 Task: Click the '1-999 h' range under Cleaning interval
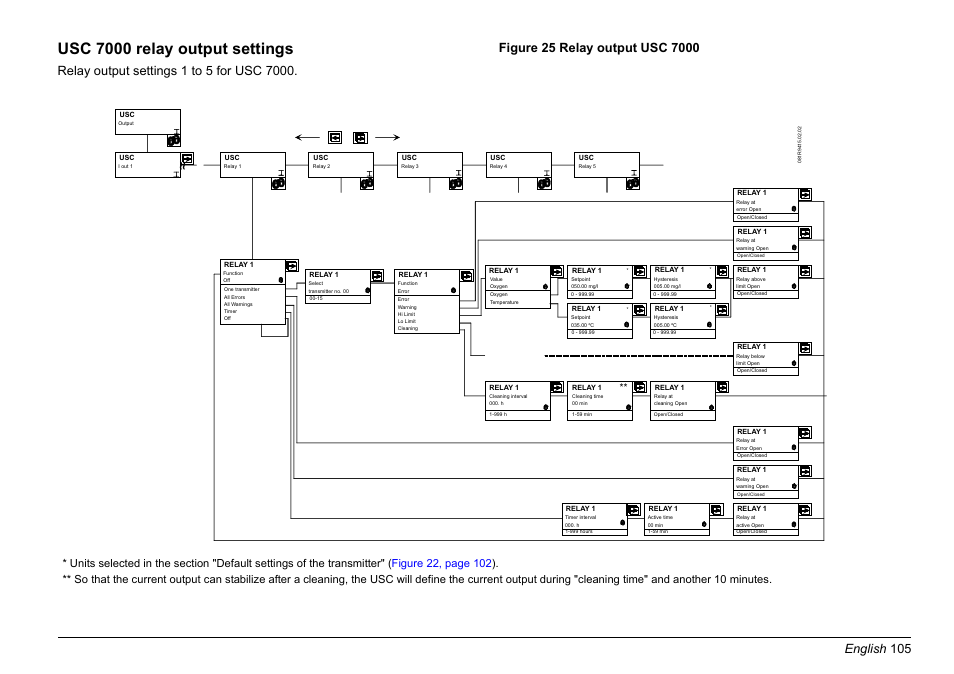[x=498, y=414]
